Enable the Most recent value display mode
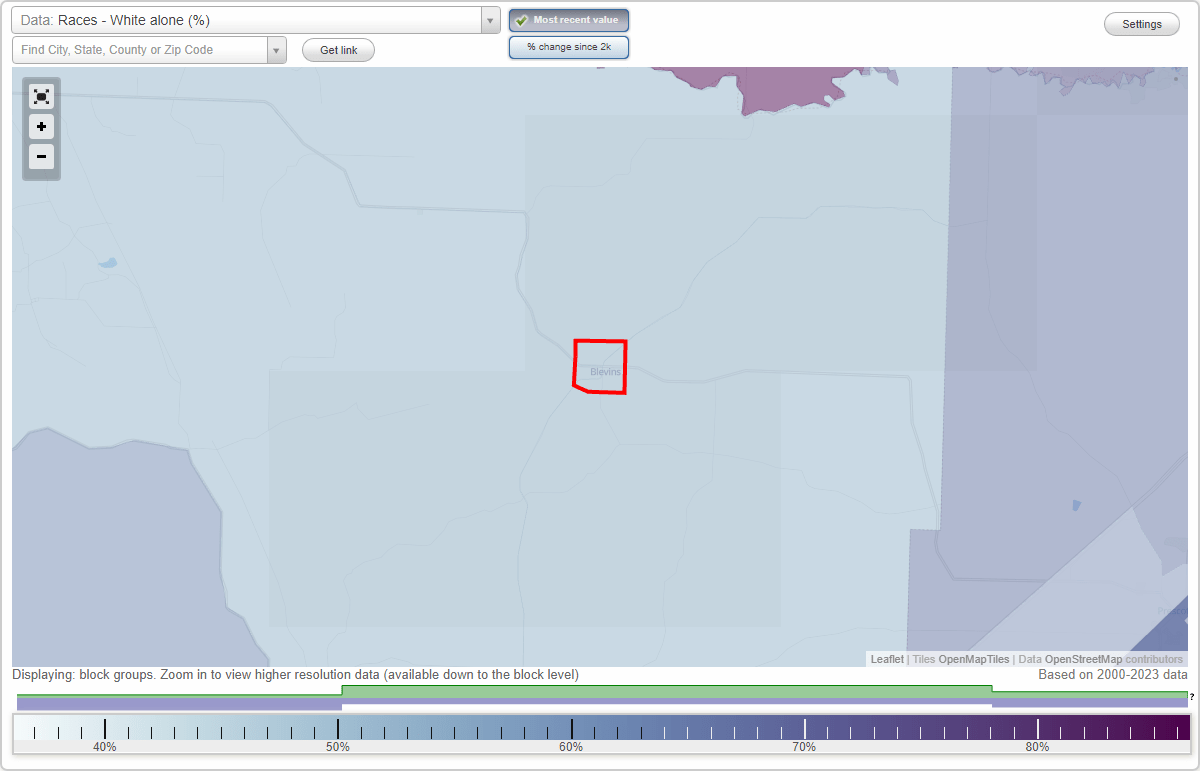Image resolution: width=1200 pixels, height=771 pixels. (569, 19)
